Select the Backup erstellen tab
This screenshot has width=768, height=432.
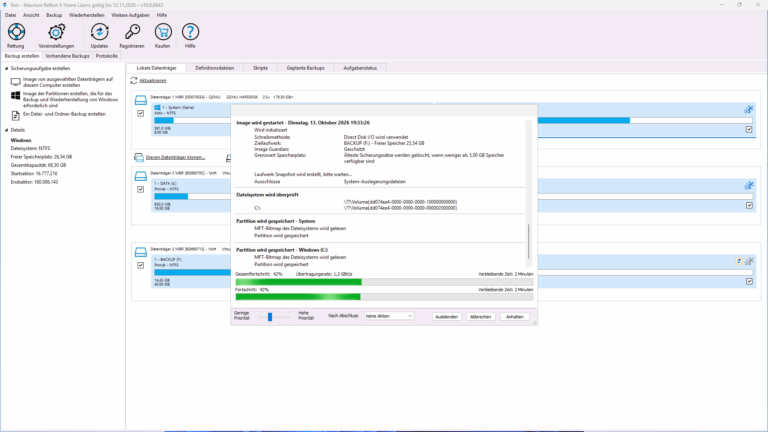pyautogui.click(x=22, y=56)
